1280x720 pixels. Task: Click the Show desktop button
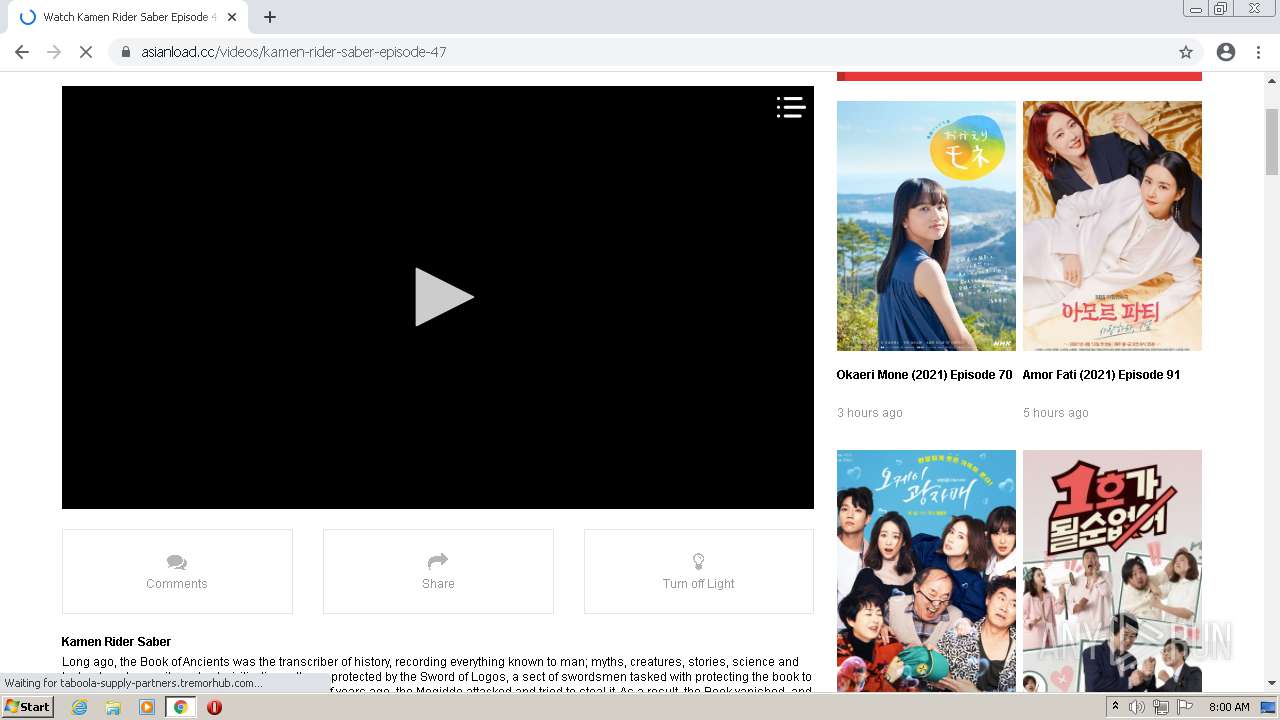[x=1268, y=707]
